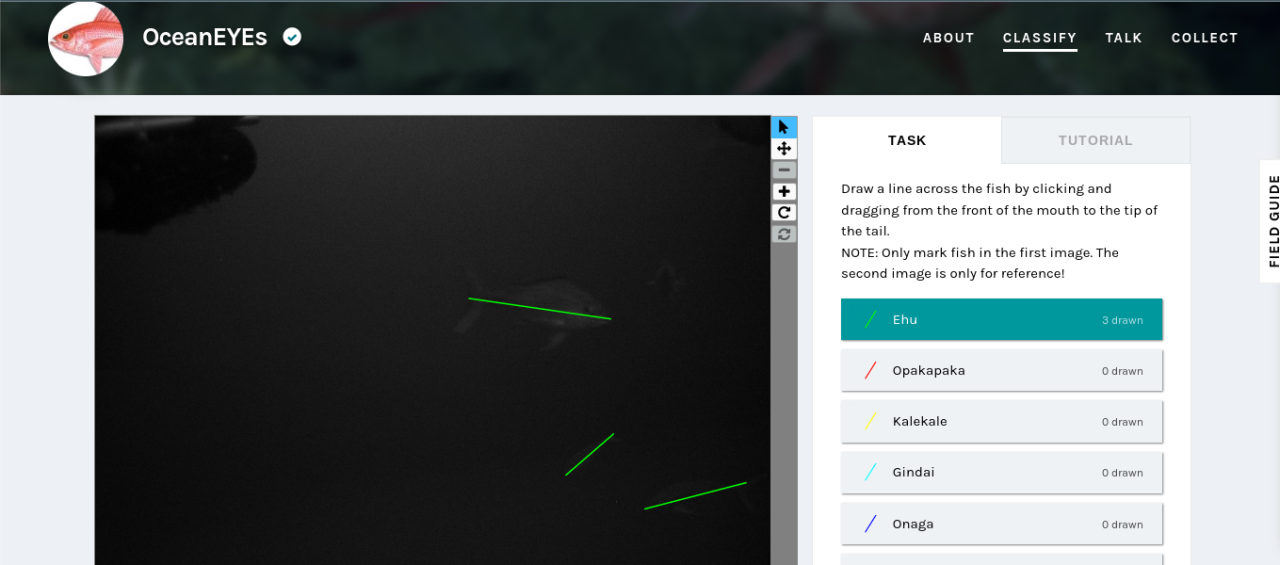Click the yellow Kalekale line icon

[870, 422]
